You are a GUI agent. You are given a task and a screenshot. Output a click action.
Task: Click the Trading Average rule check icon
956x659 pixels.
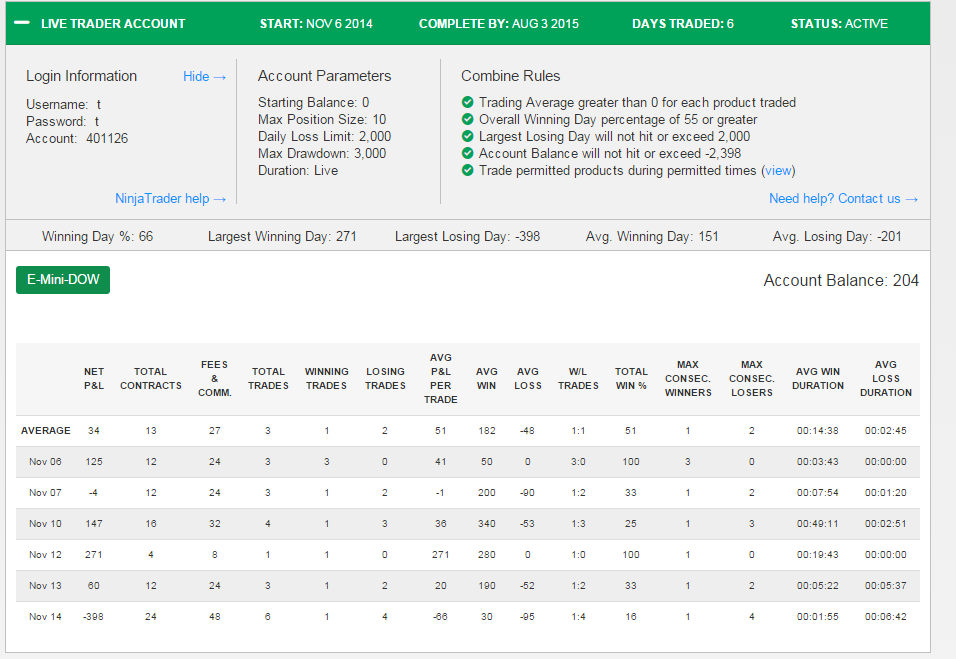click(x=468, y=102)
